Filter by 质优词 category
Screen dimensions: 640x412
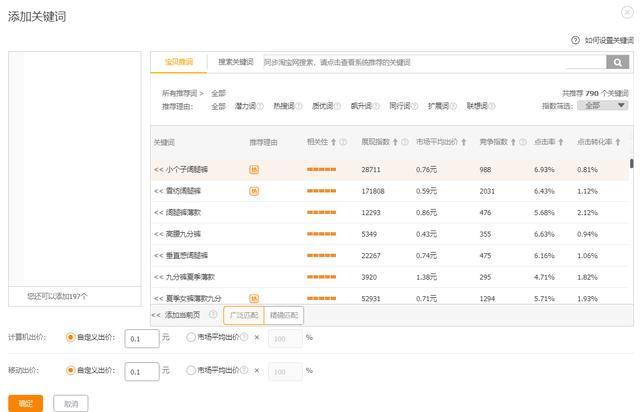click(x=322, y=106)
